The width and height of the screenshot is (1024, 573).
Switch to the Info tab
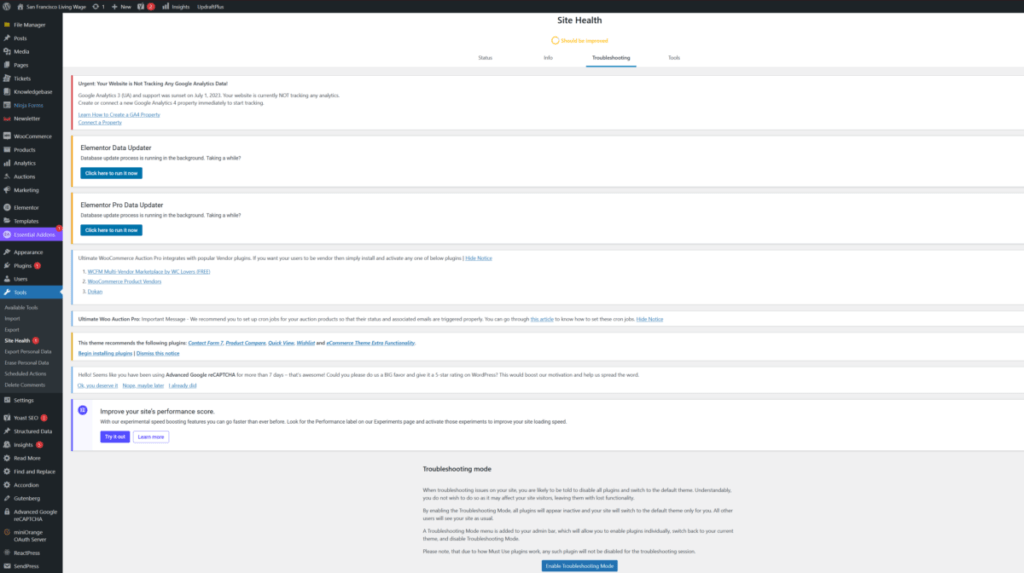coord(548,58)
